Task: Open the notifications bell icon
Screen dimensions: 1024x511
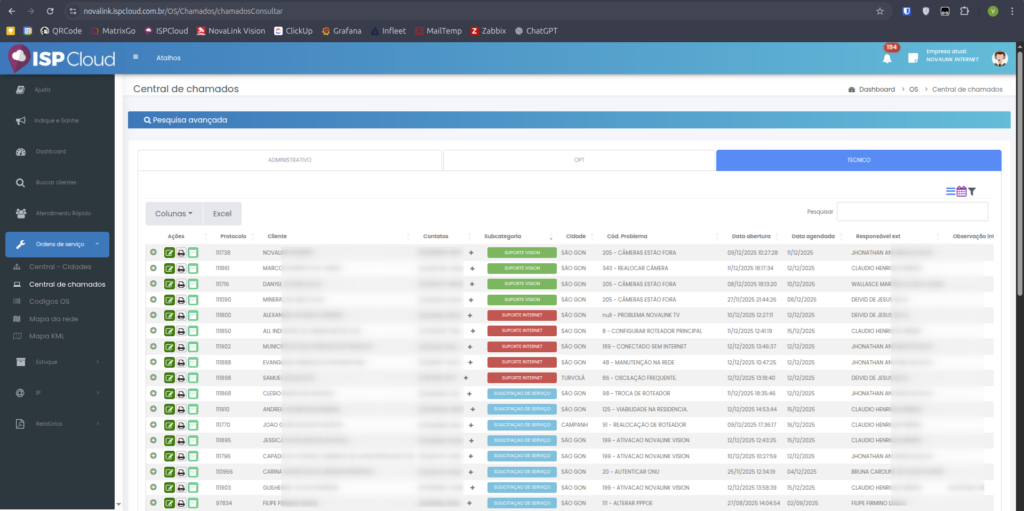Action: tap(886, 58)
